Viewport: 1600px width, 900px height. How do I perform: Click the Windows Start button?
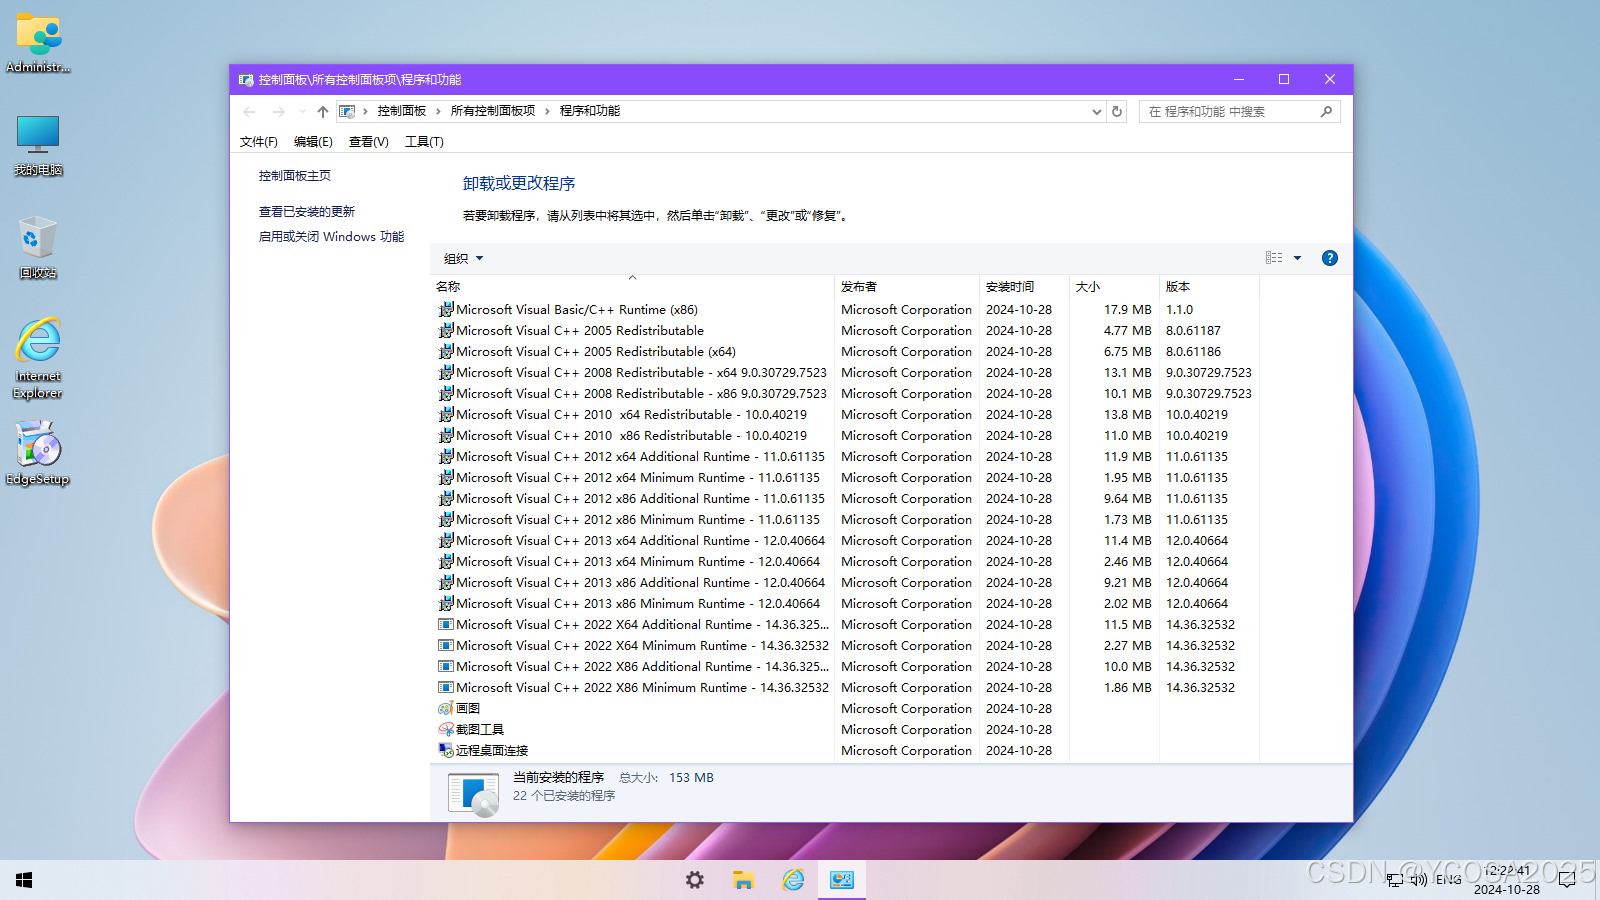click(25, 880)
